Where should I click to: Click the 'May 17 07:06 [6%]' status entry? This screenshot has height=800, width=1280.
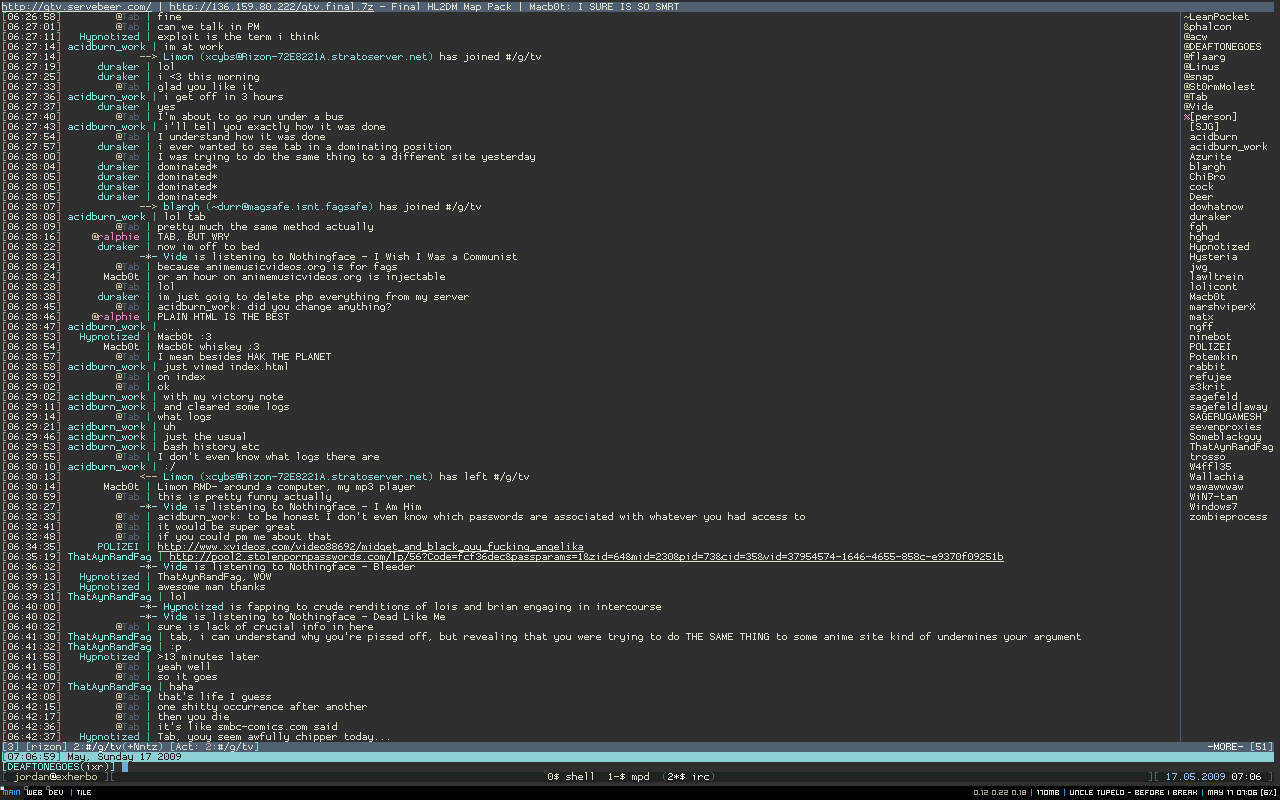tap(1241, 792)
